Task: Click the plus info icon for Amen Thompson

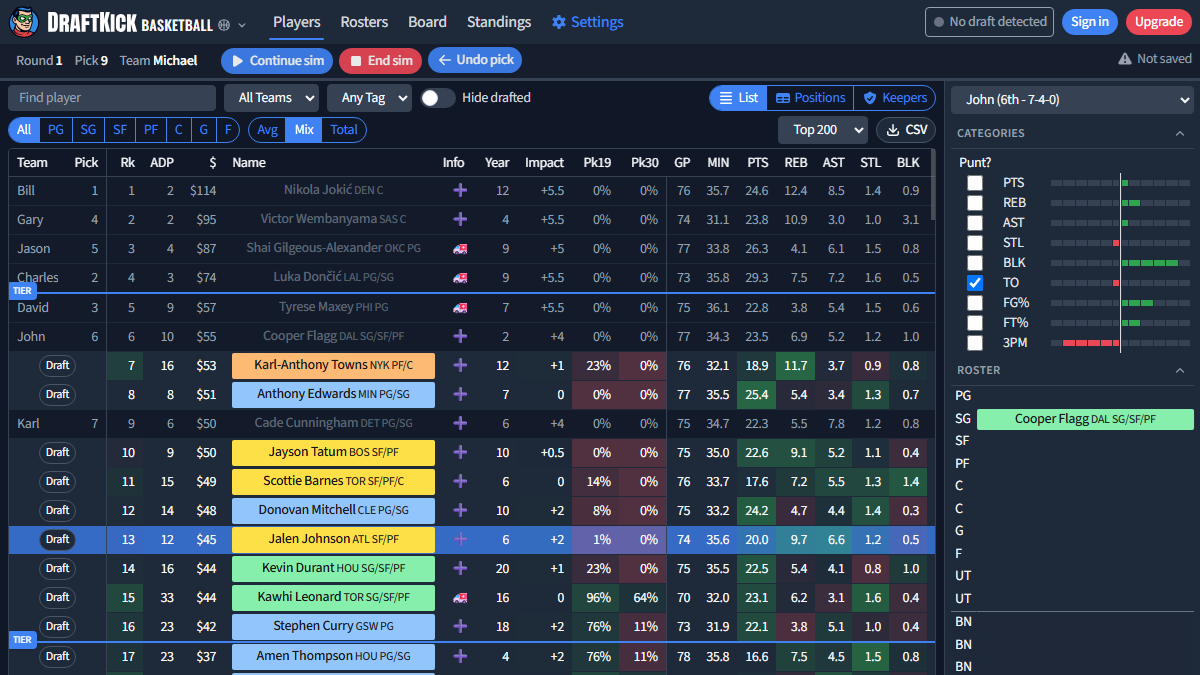Action: pyautogui.click(x=460, y=656)
